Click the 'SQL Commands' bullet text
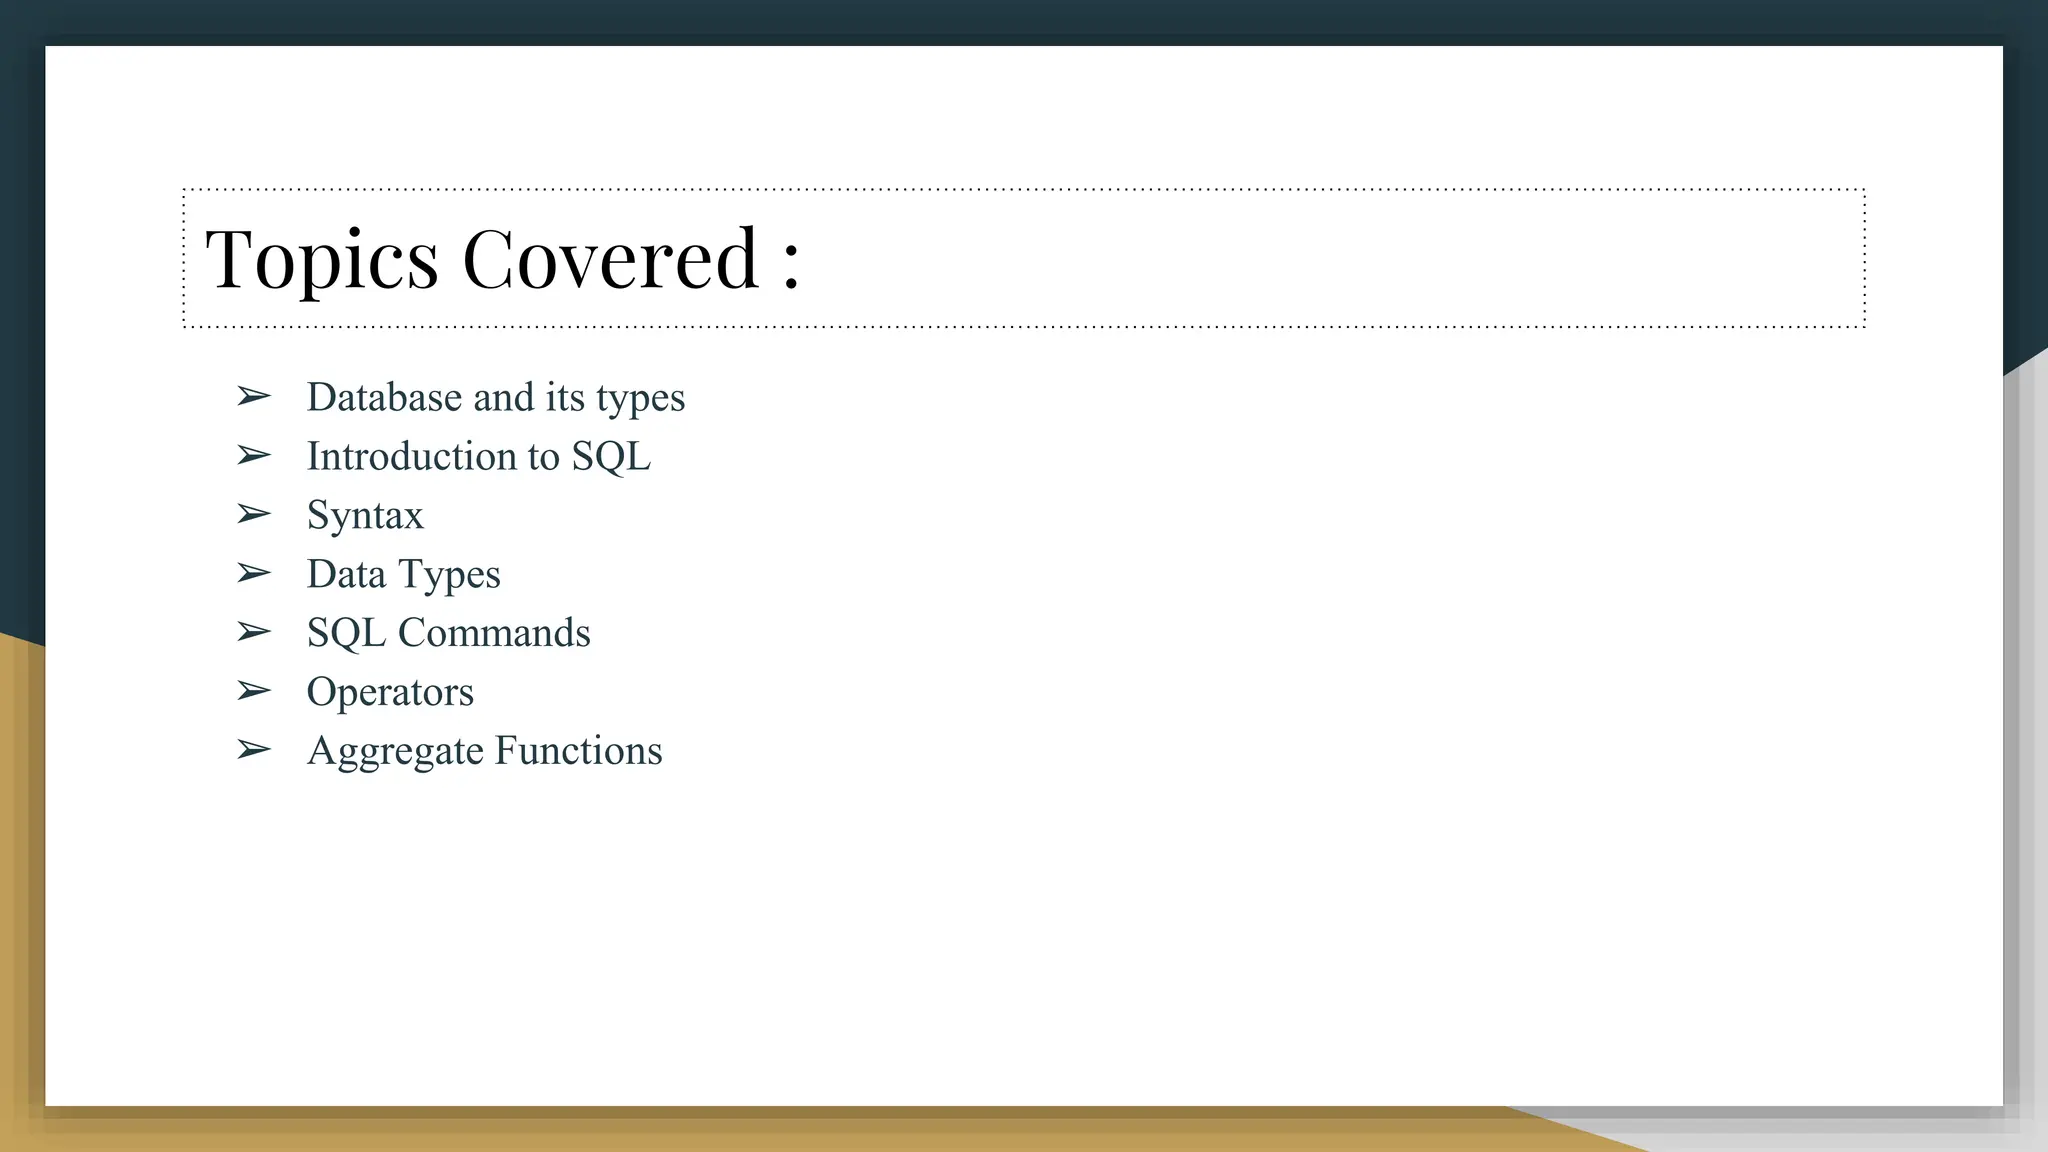 (x=448, y=633)
